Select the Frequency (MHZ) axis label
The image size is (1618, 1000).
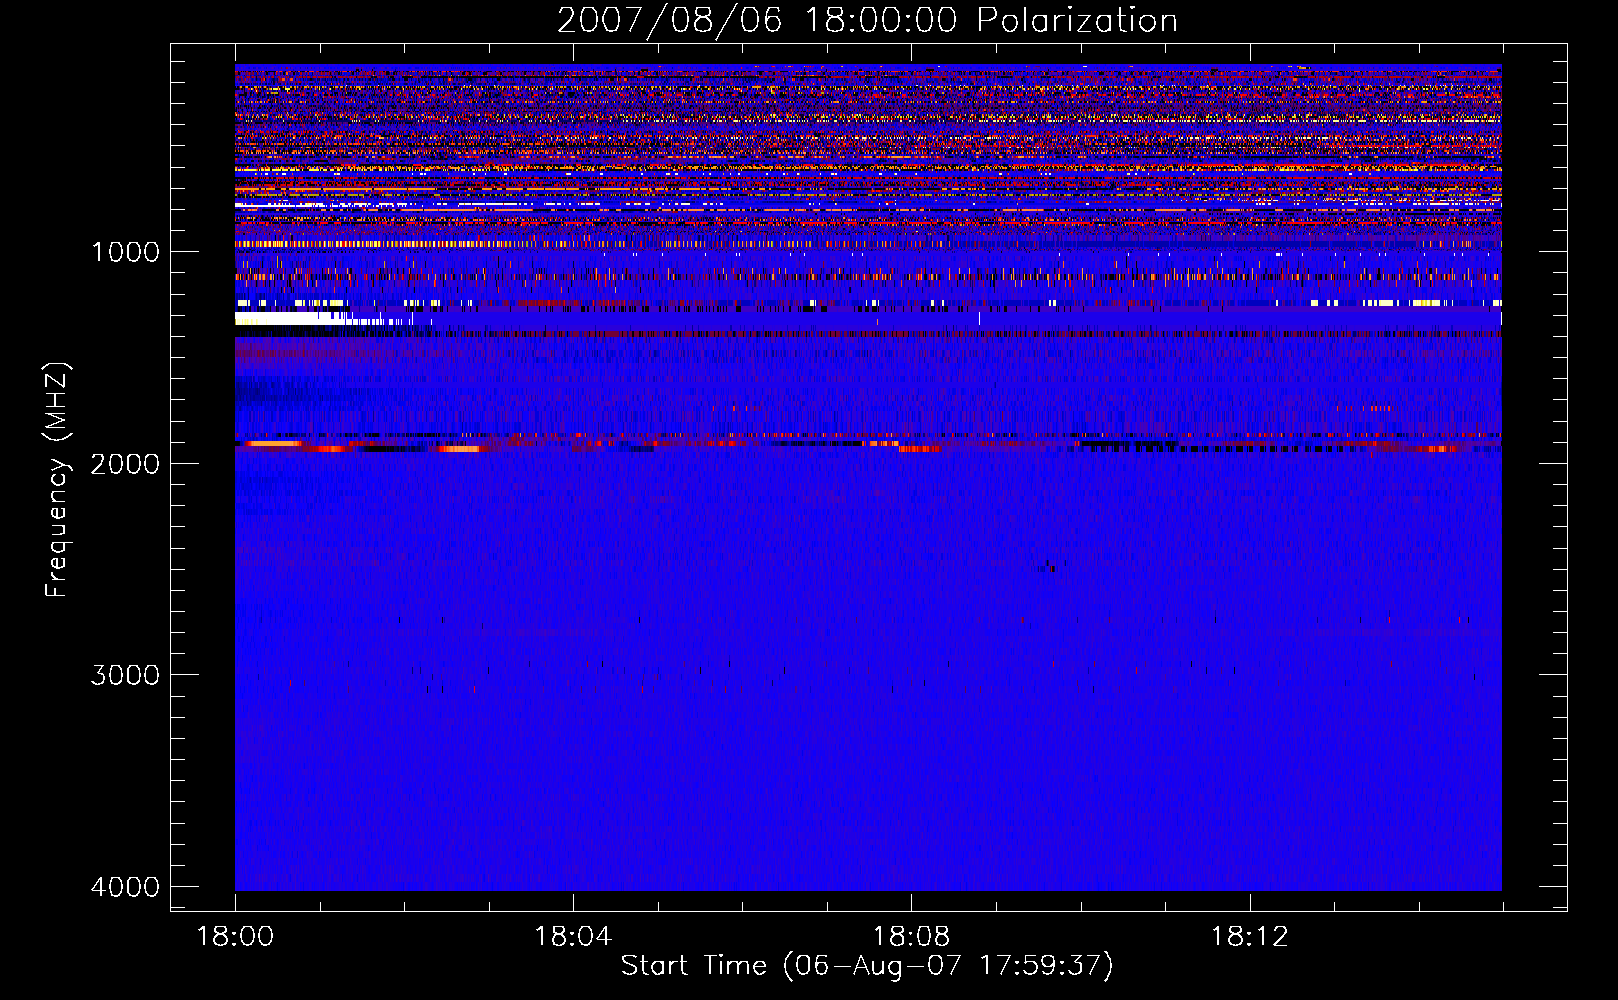(57, 480)
